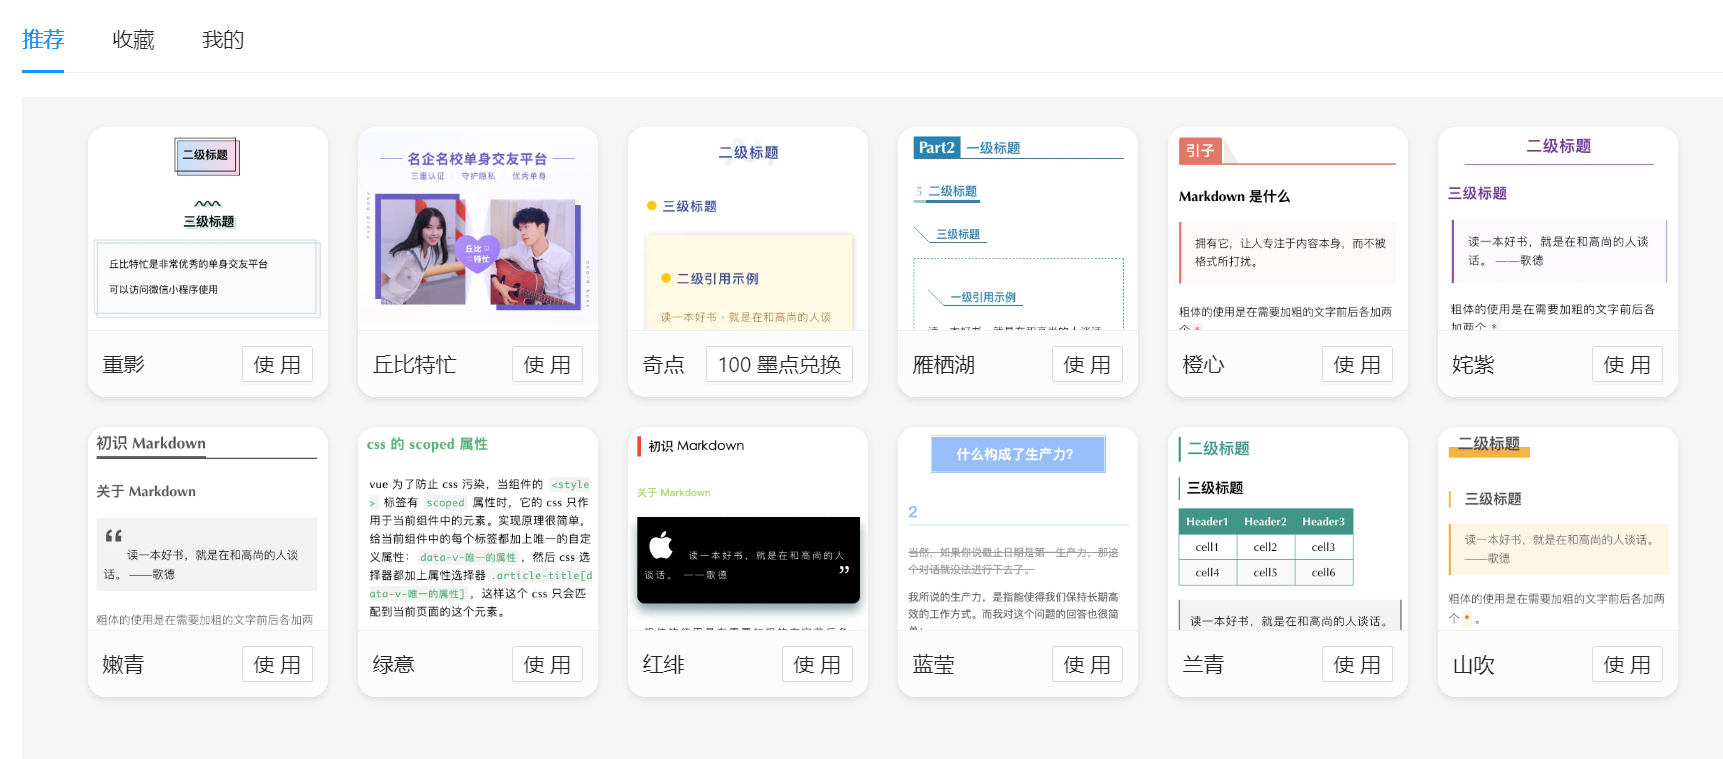Click the 重影 theme name
Screen dimensions: 1723x759
click(x=124, y=365)
